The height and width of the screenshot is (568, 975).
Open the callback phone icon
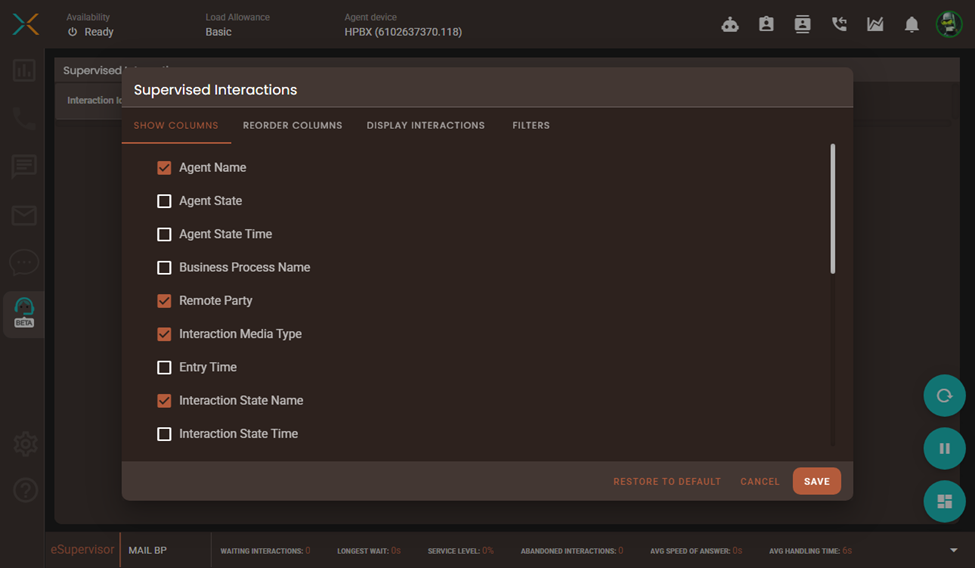839,25
